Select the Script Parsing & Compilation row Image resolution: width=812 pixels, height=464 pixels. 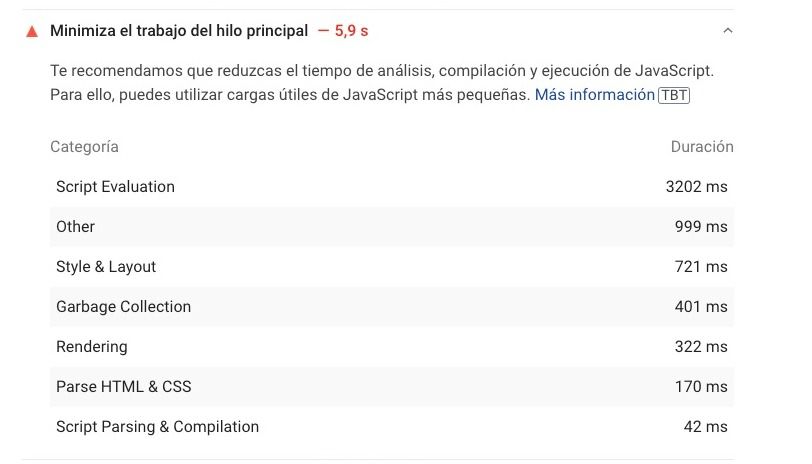392,426
